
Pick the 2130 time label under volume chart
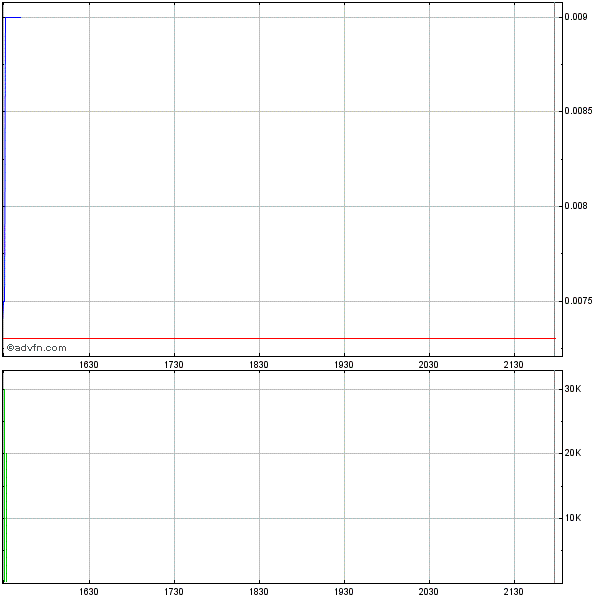click(513, 592)
